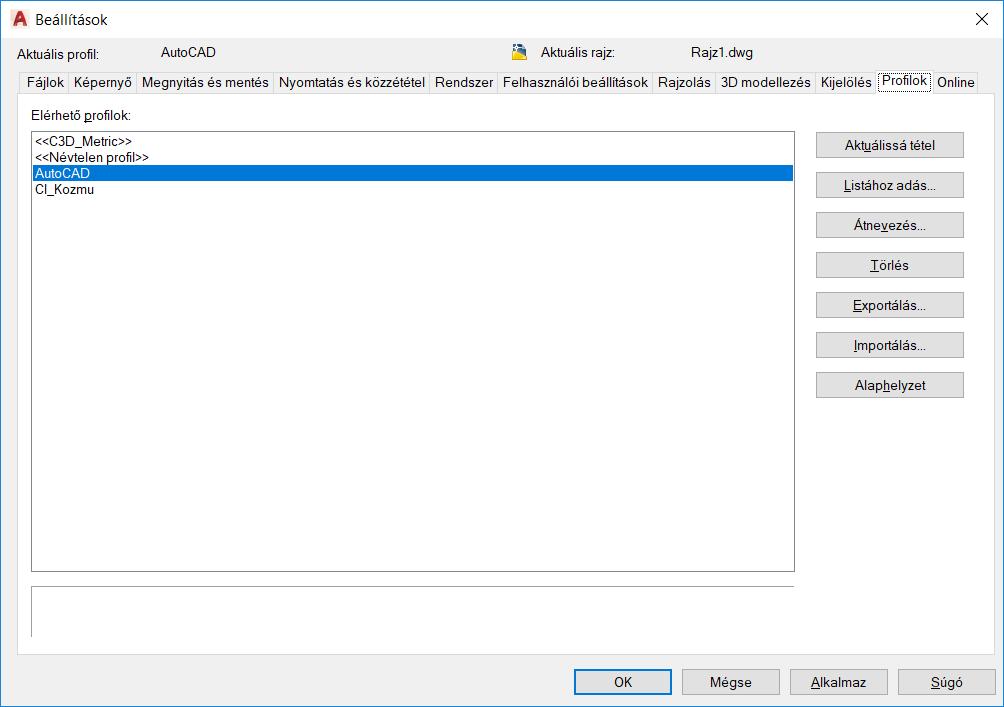The height and width of the screenshot is (707, 1004).
Task: Confirm with the OK button
Action: tap(622, 682)
